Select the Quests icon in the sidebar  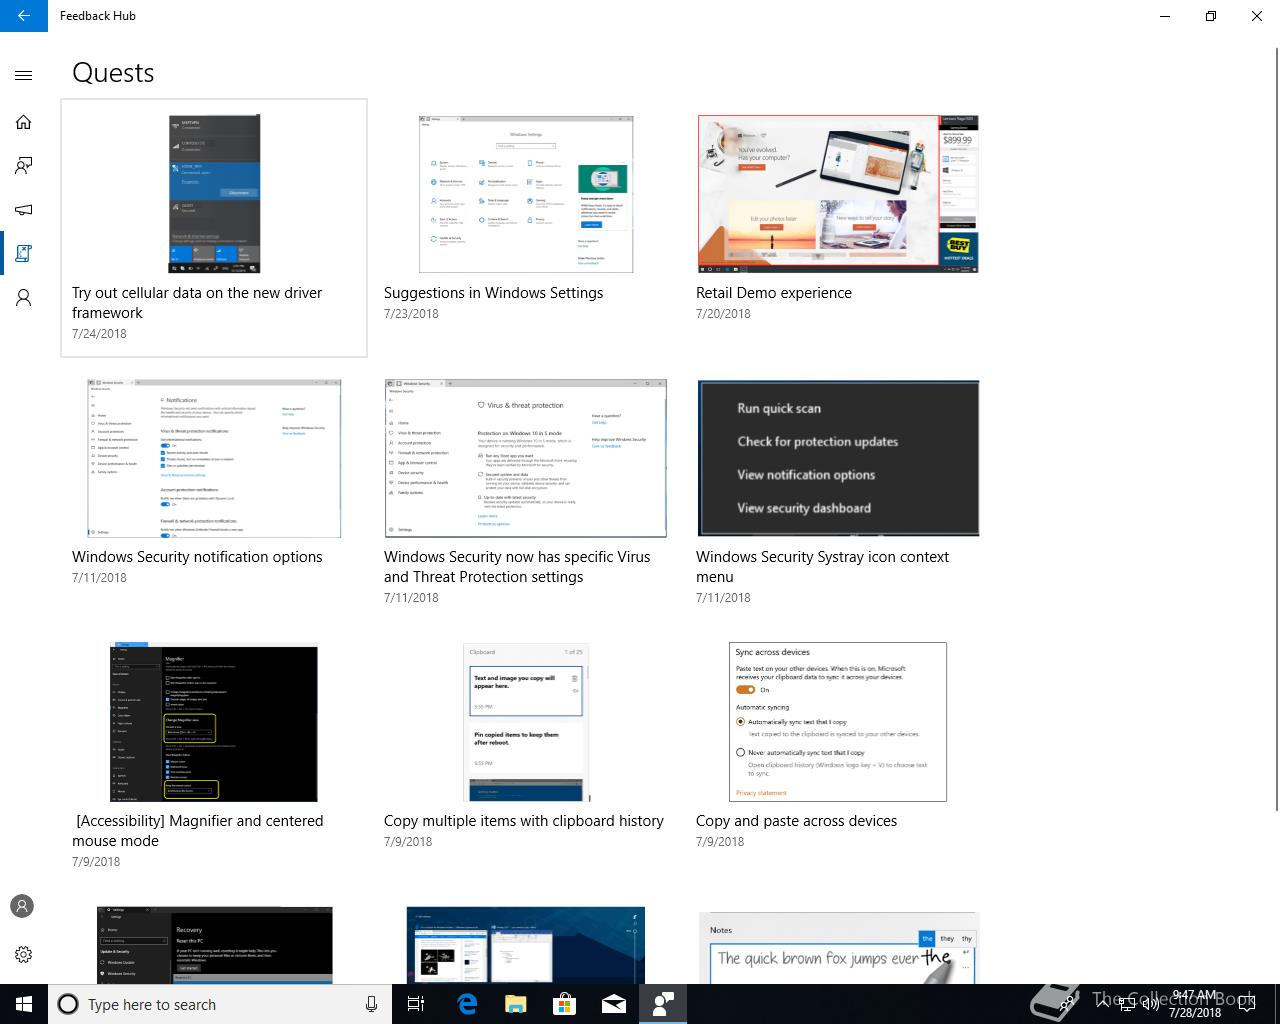(24, 254)
